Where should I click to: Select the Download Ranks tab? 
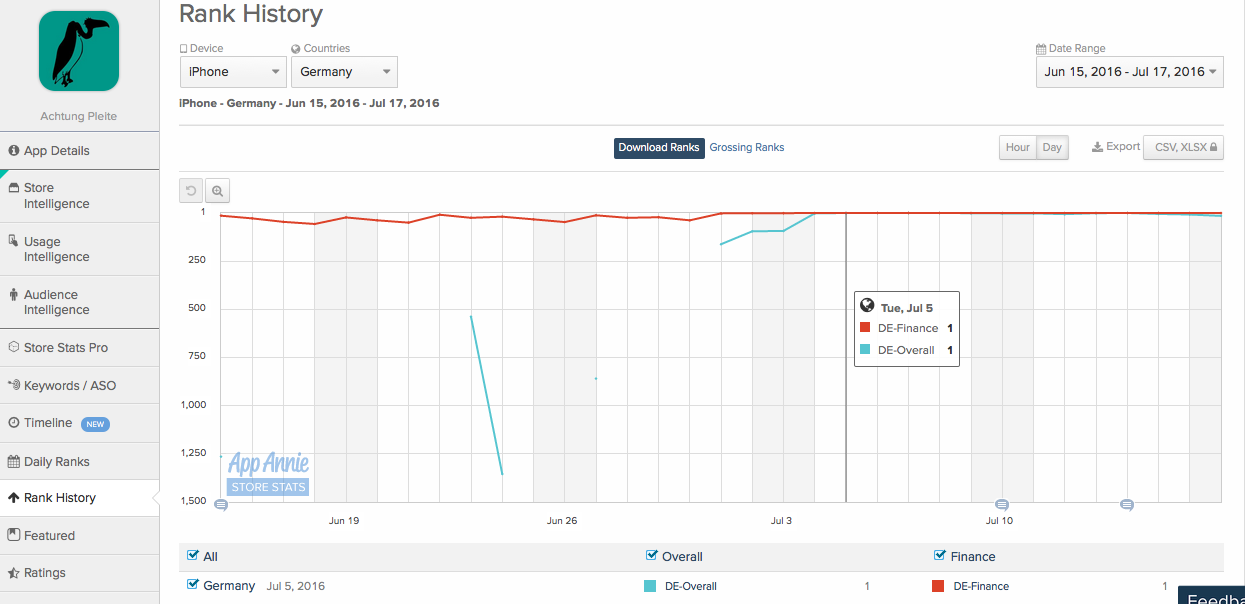coord(659,148)
